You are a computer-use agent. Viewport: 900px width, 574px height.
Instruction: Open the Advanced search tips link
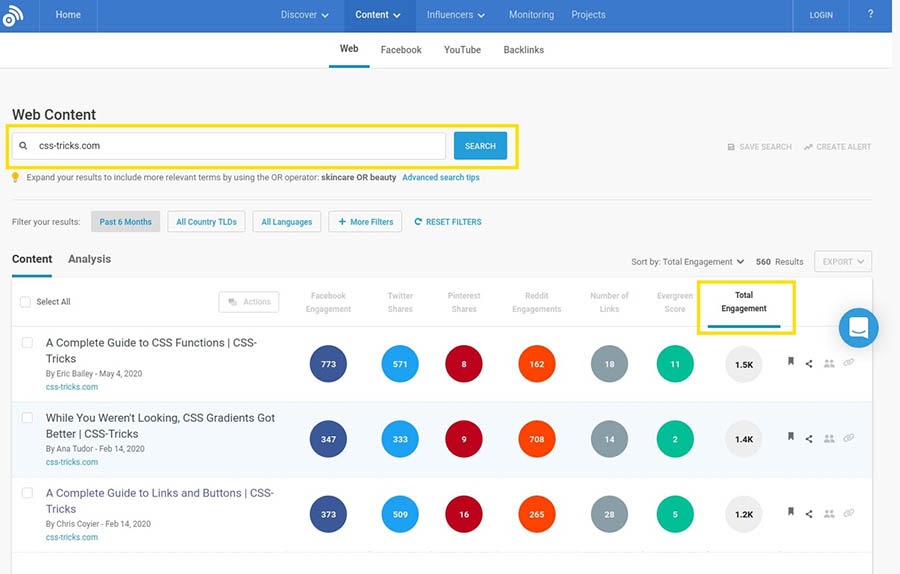pos(440,178)
